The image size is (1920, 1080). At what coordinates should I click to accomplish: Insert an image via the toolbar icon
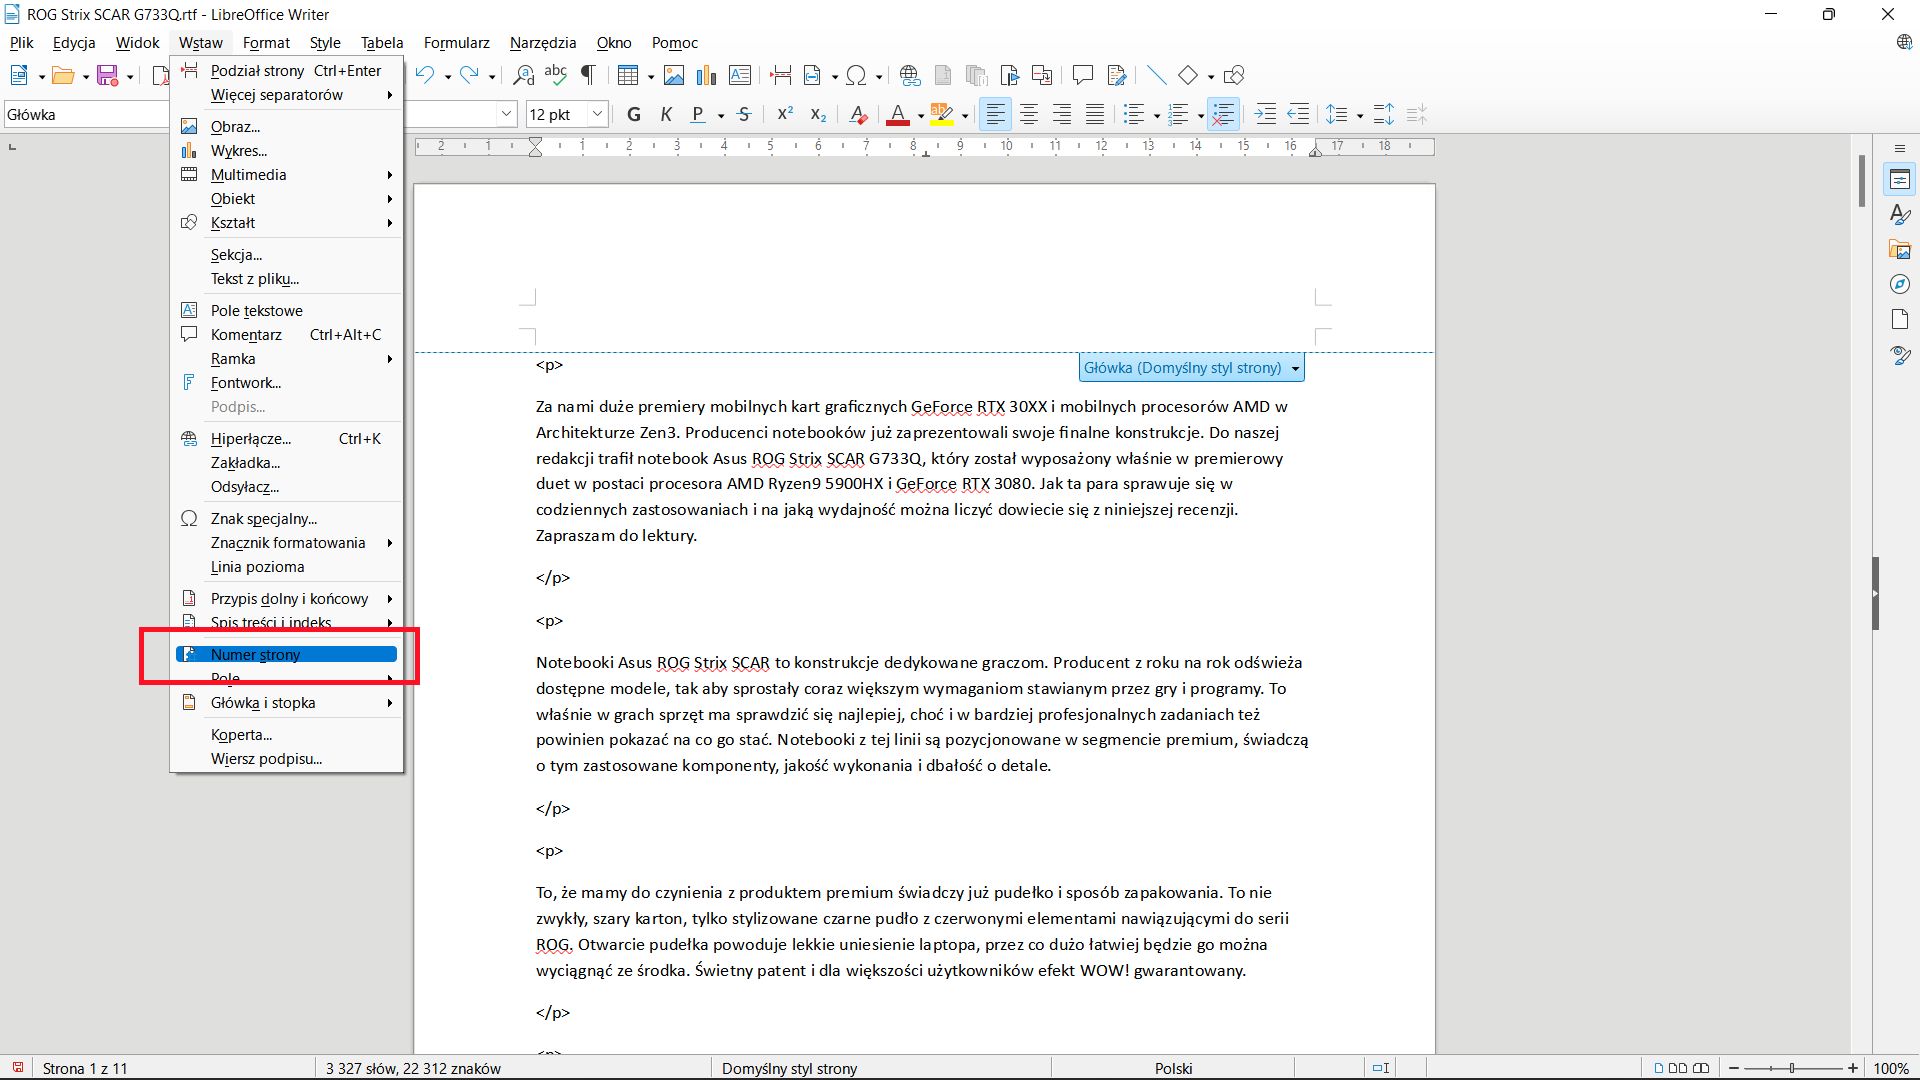coord(674,75)
